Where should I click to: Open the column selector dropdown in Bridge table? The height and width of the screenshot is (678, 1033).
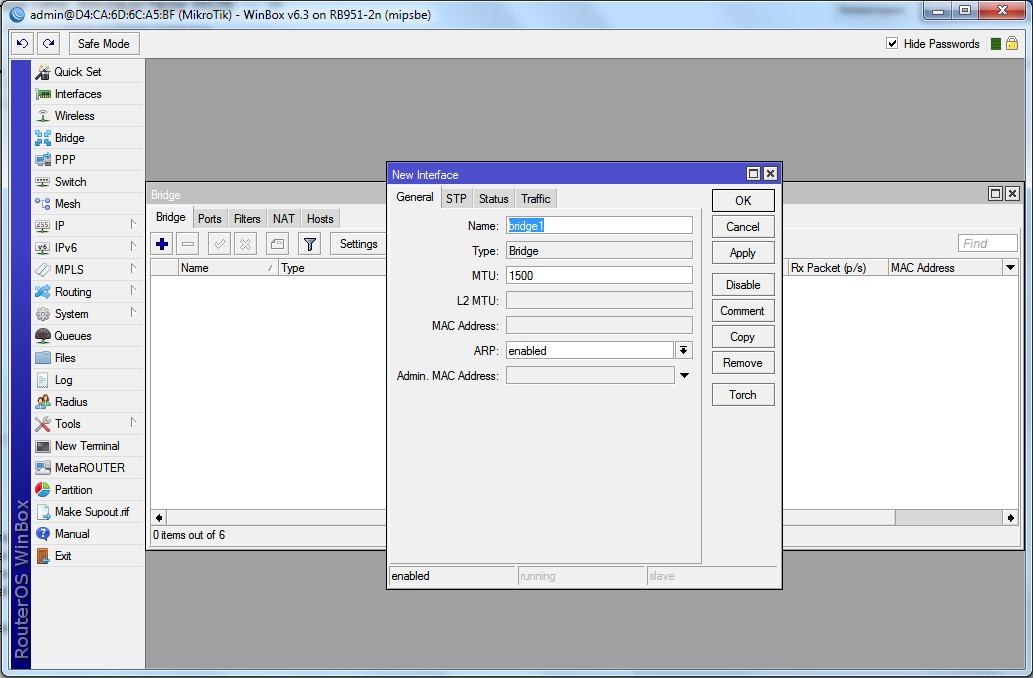point(1010,268)
